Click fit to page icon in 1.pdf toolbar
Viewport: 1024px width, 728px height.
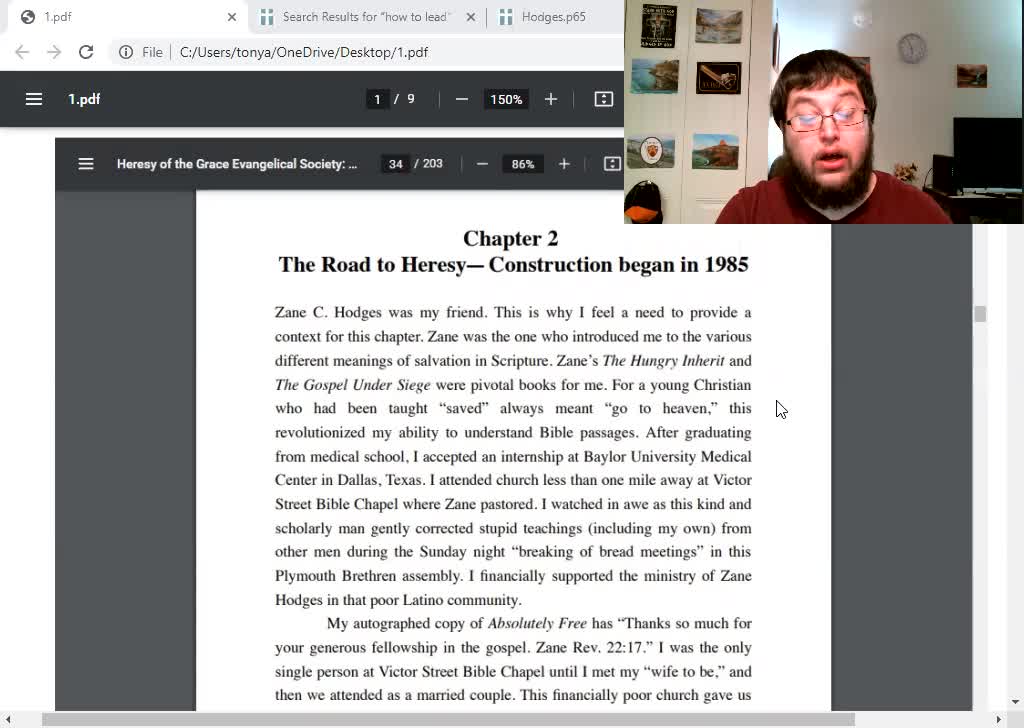coord(603,99)
